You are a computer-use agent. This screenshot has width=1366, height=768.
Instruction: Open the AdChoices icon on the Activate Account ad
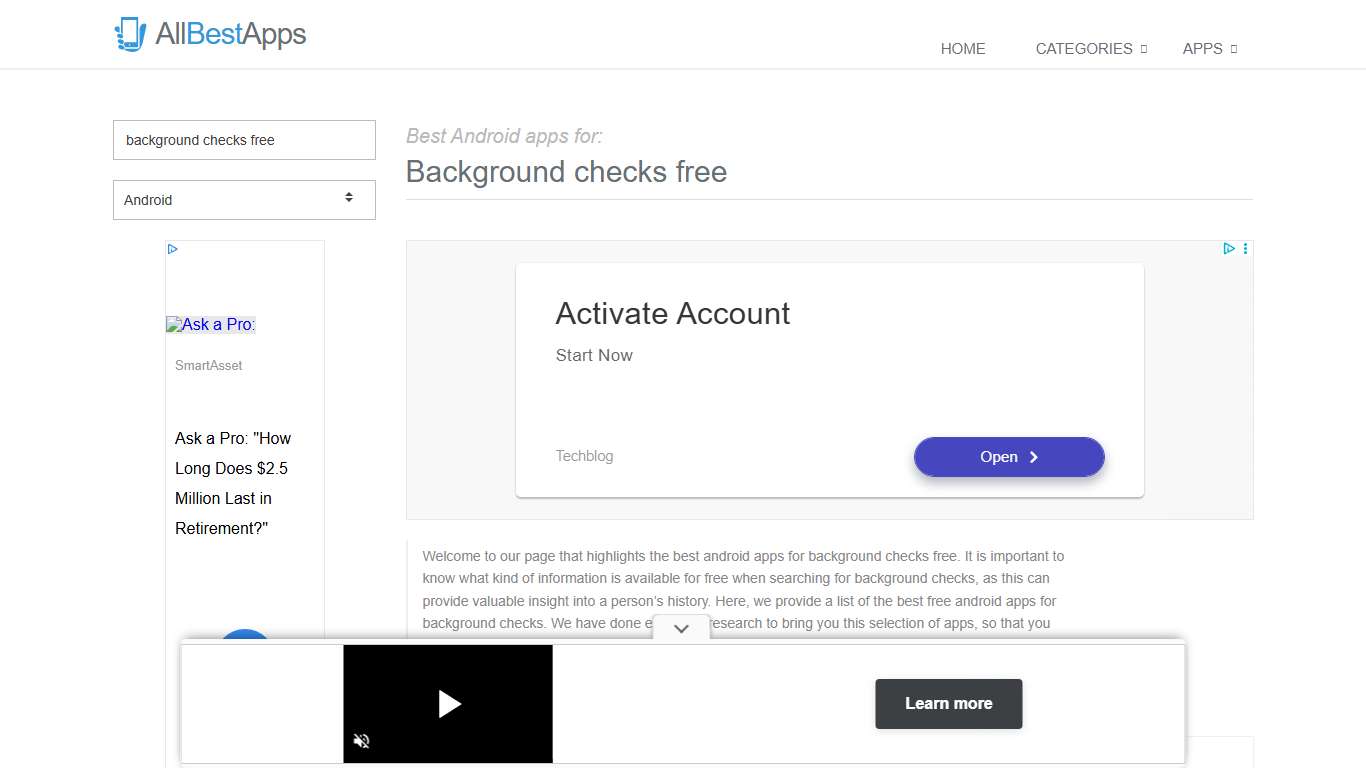(x=1229, y=248)
